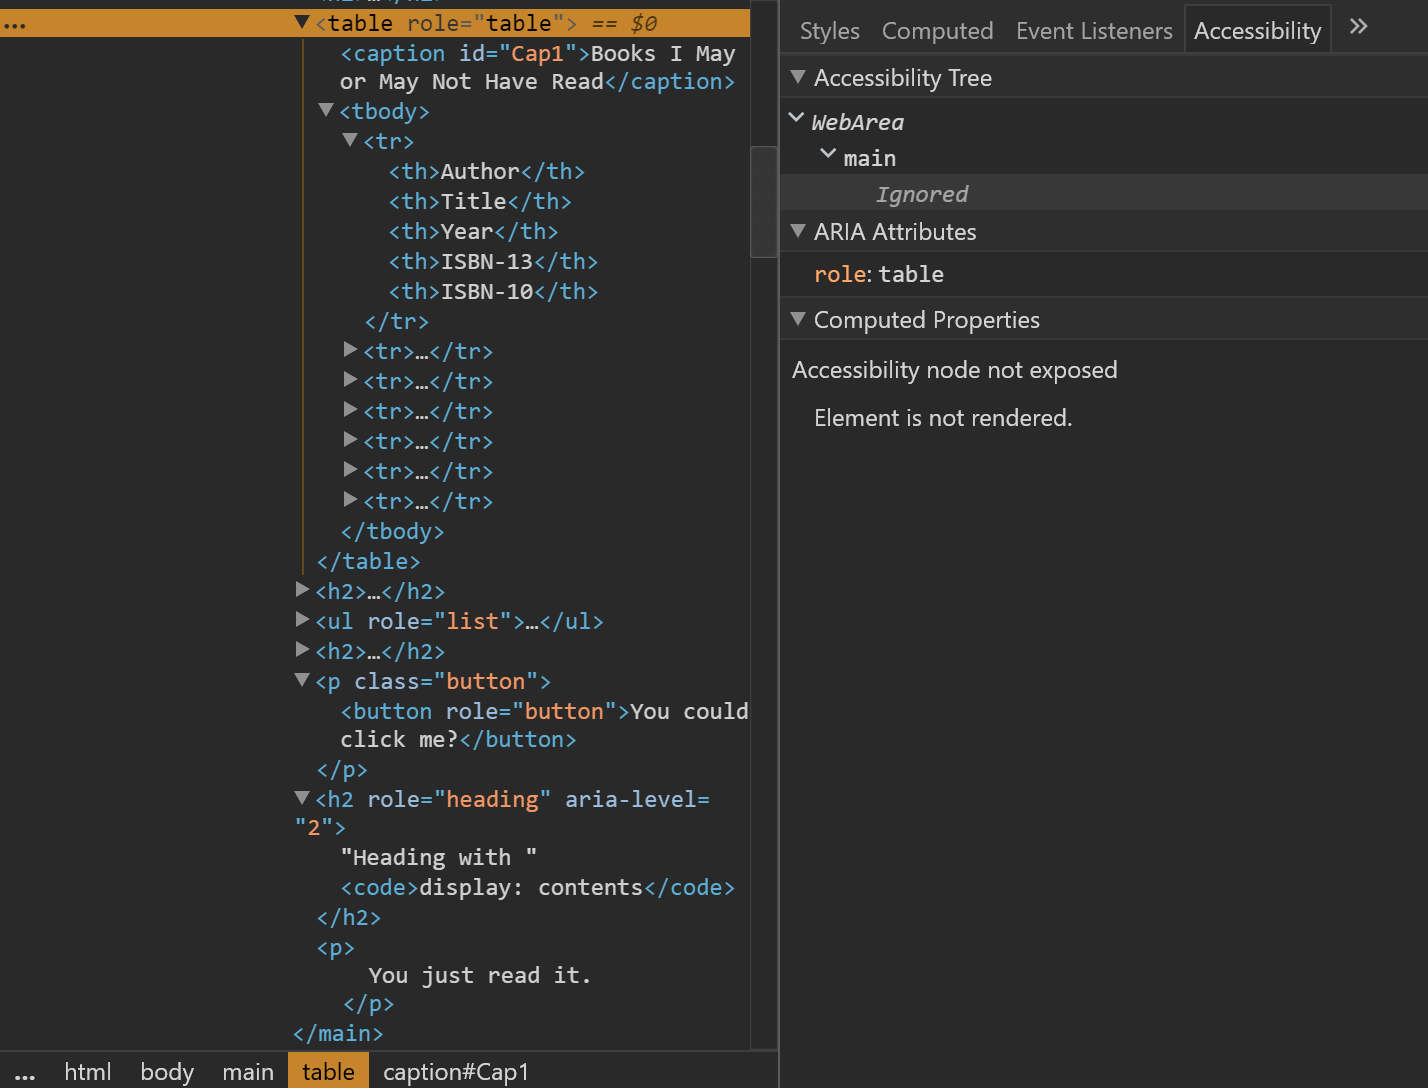Click the closing /main tag line

pyautogui.click(x=338, y=1034)
